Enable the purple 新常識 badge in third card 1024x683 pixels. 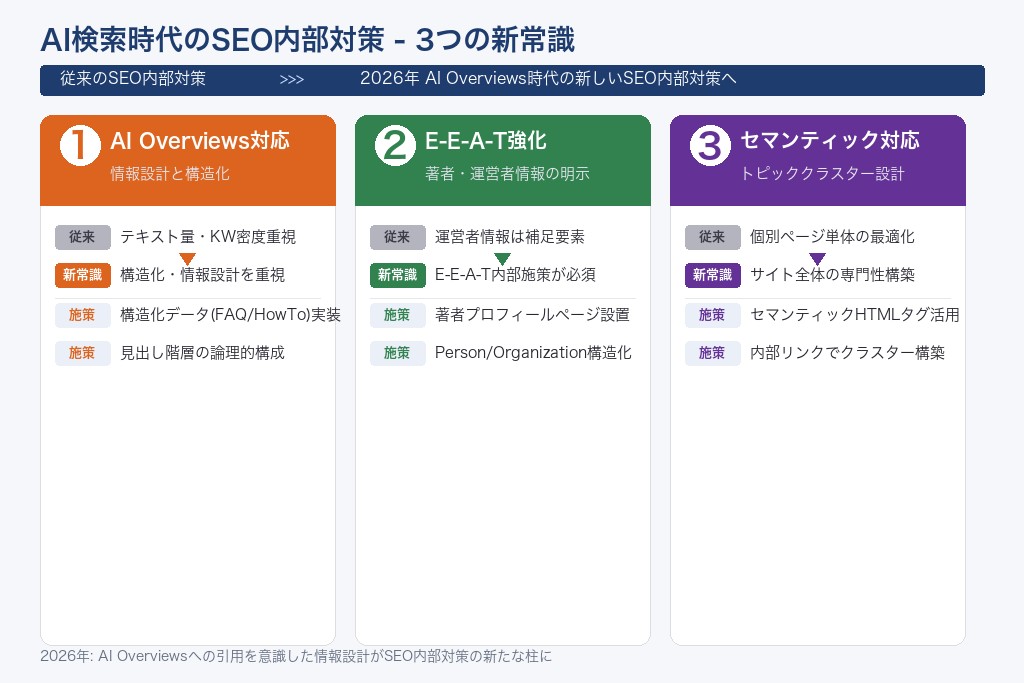click(712, 275)
